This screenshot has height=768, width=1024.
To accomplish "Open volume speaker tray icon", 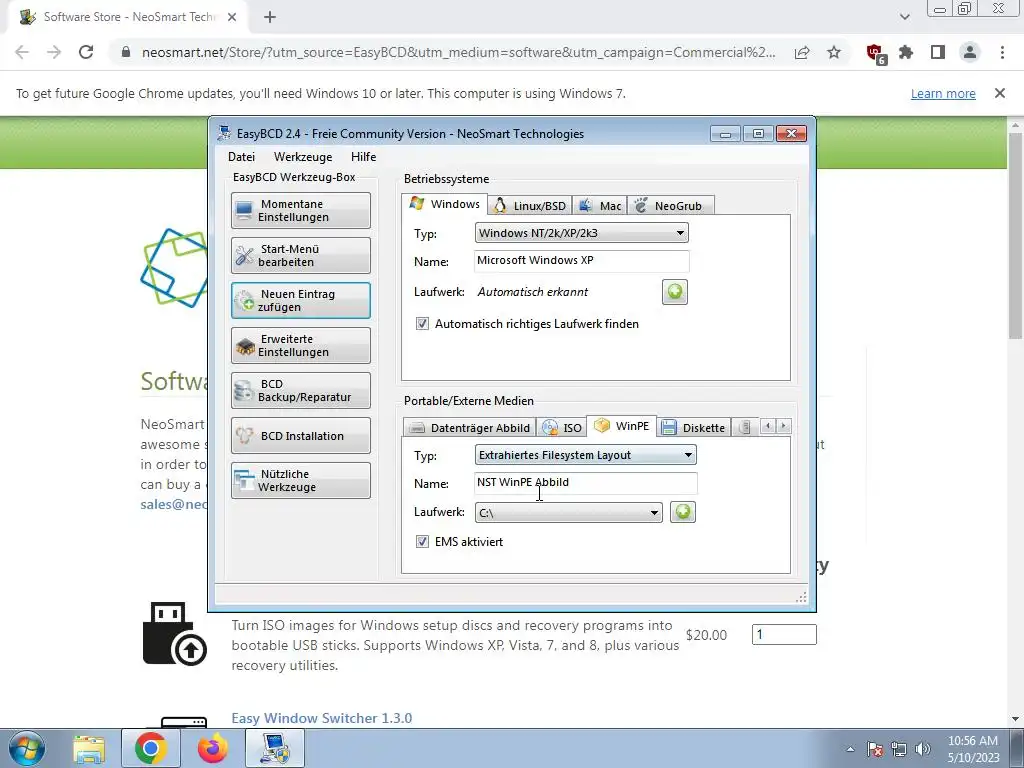I will (923, 749).
